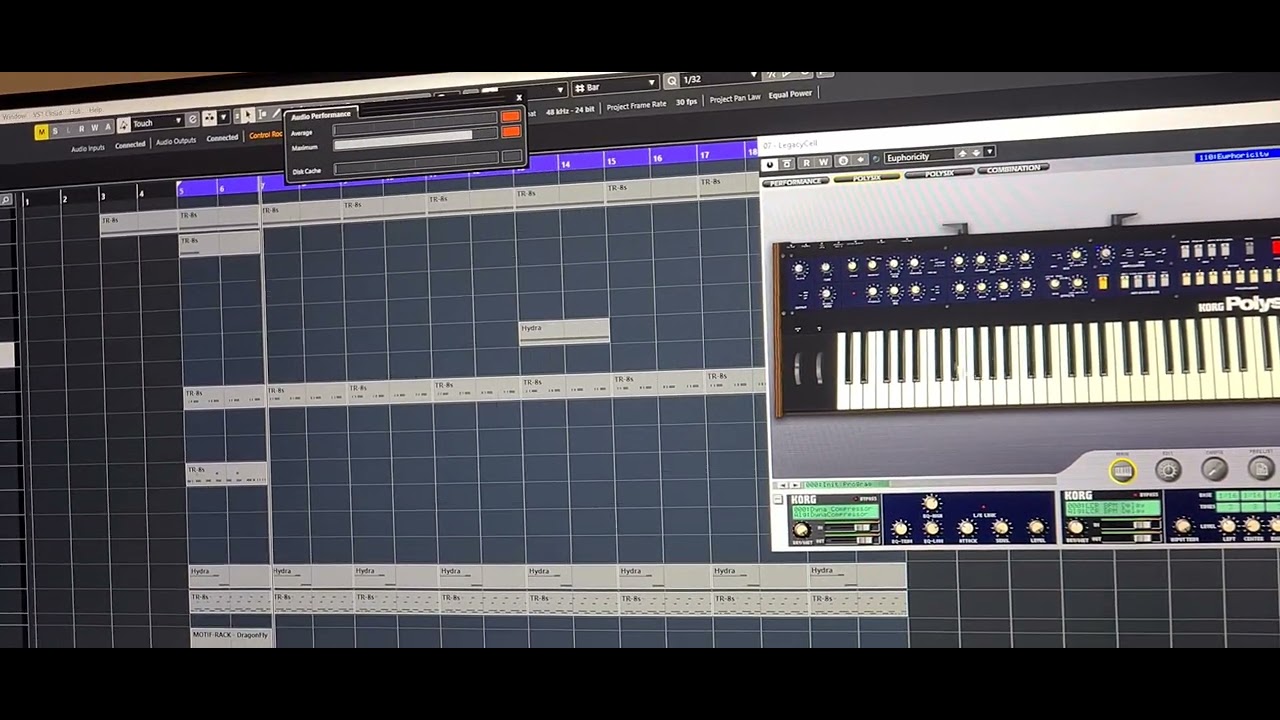Click Project Pan Law Equal Power
This screenshot has height=720, width=1280.
[x=761, y=96]
